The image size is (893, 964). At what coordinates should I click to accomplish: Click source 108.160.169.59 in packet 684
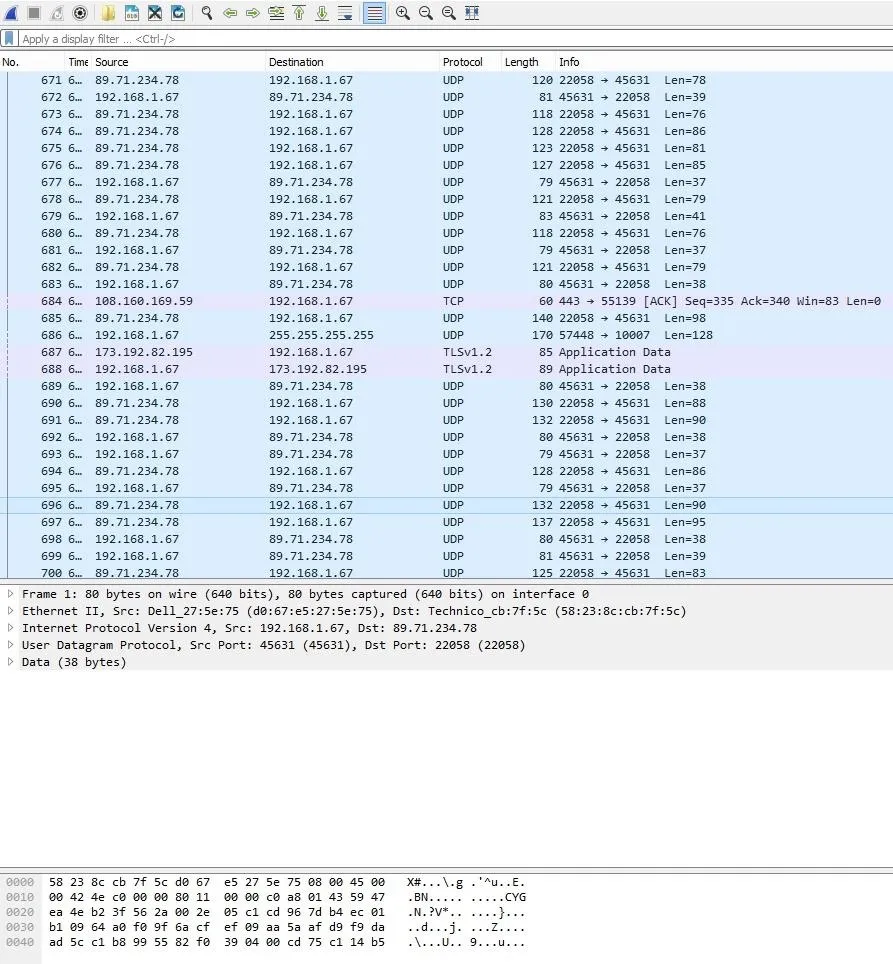pos(144,301)
